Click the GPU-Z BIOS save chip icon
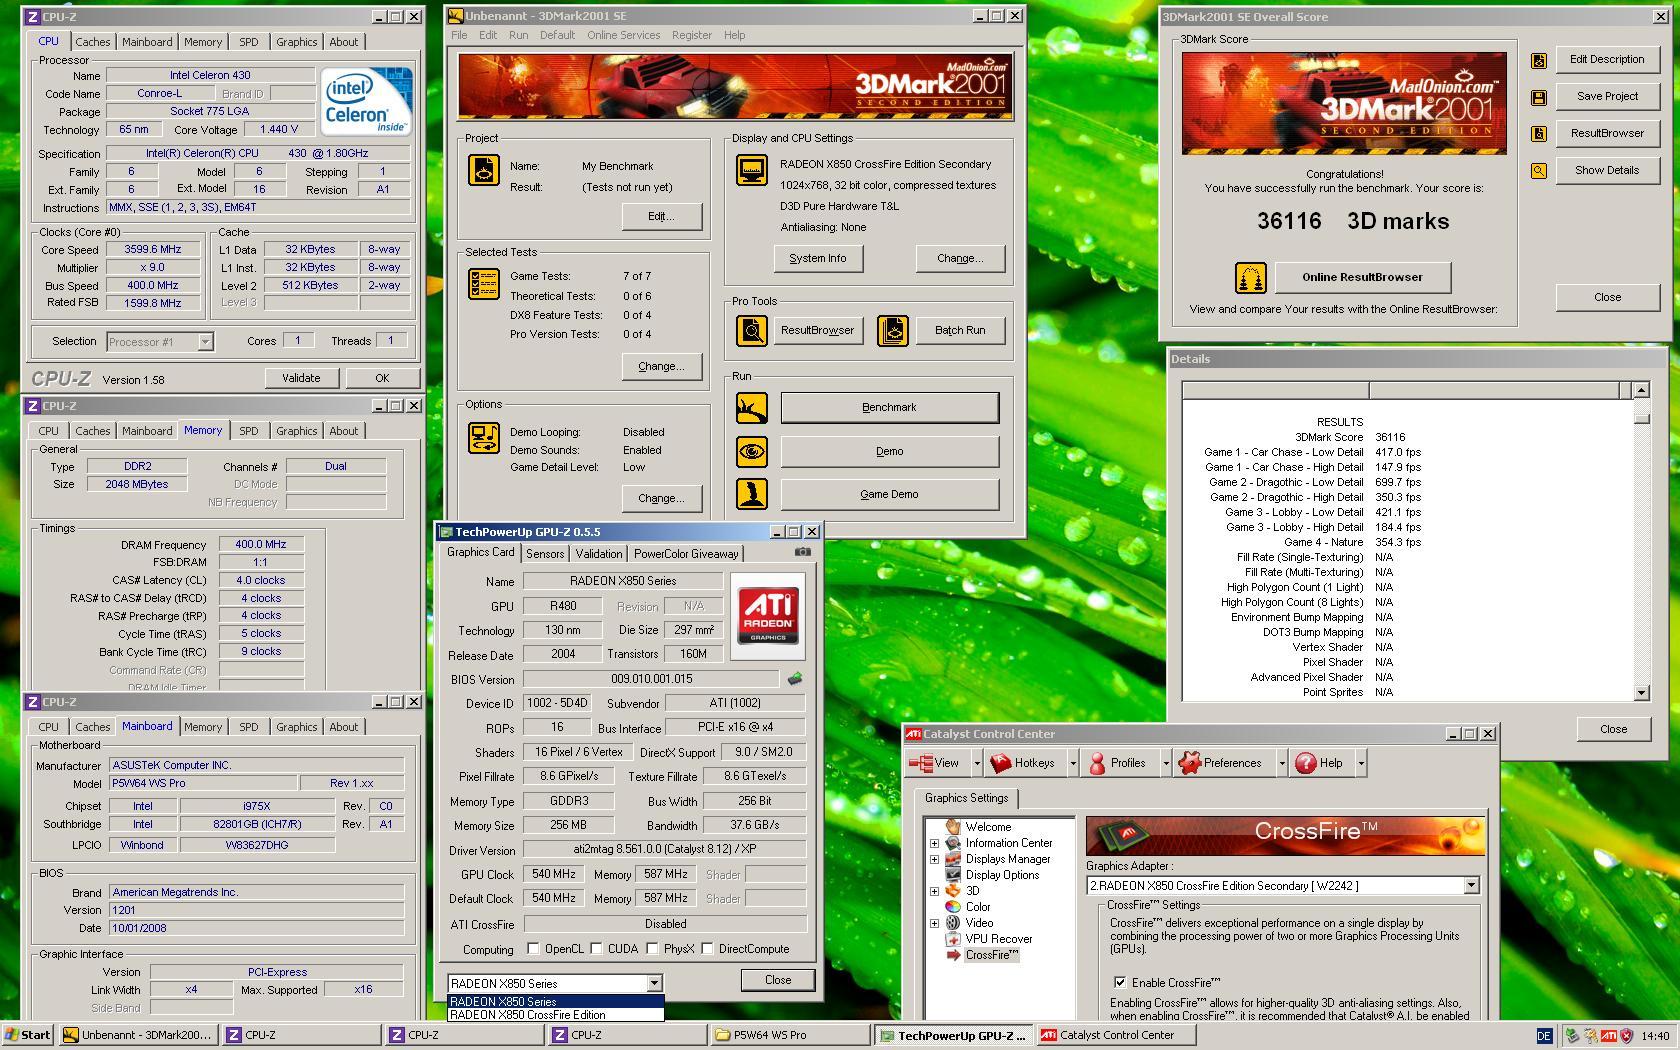 (x=795, y=678)
